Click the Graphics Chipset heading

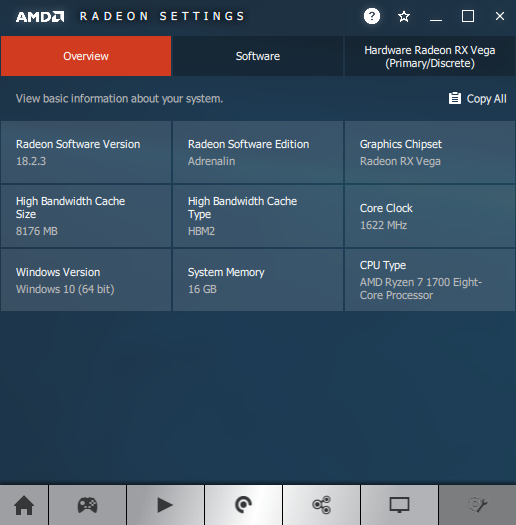coord(401,144)
